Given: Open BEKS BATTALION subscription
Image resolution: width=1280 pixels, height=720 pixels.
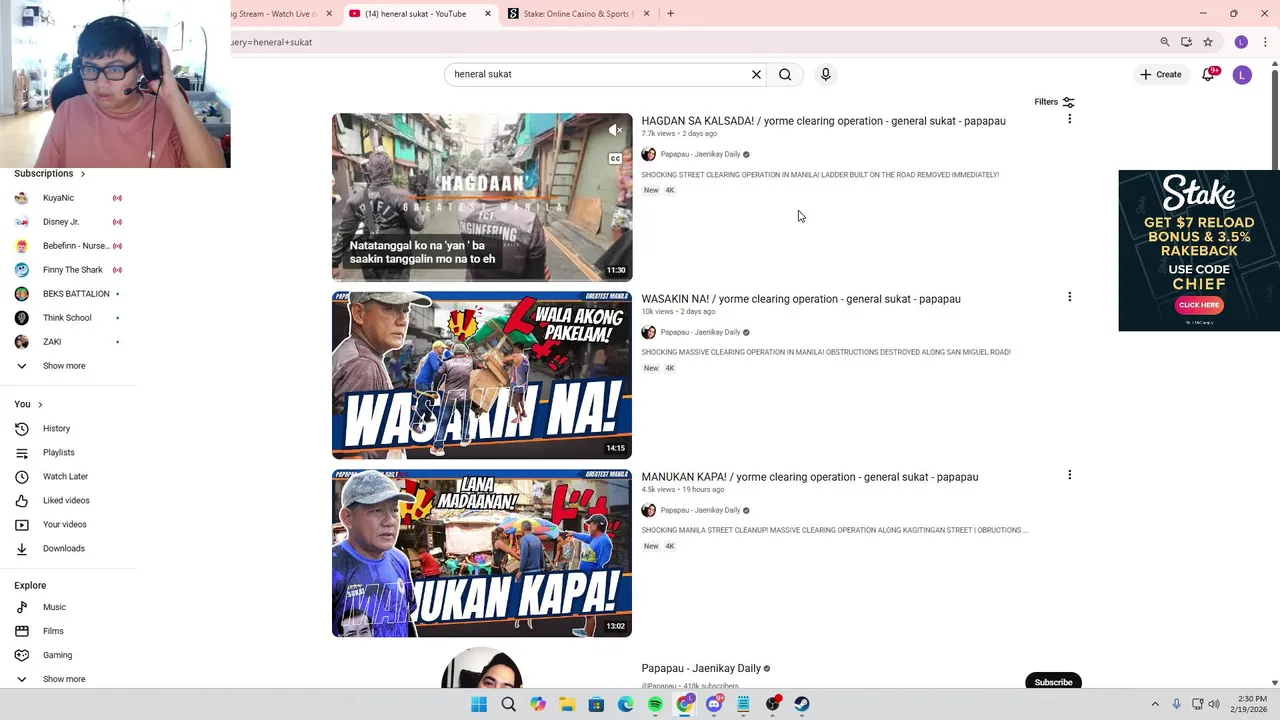Looking at the screenshot, I should point(68,294).
